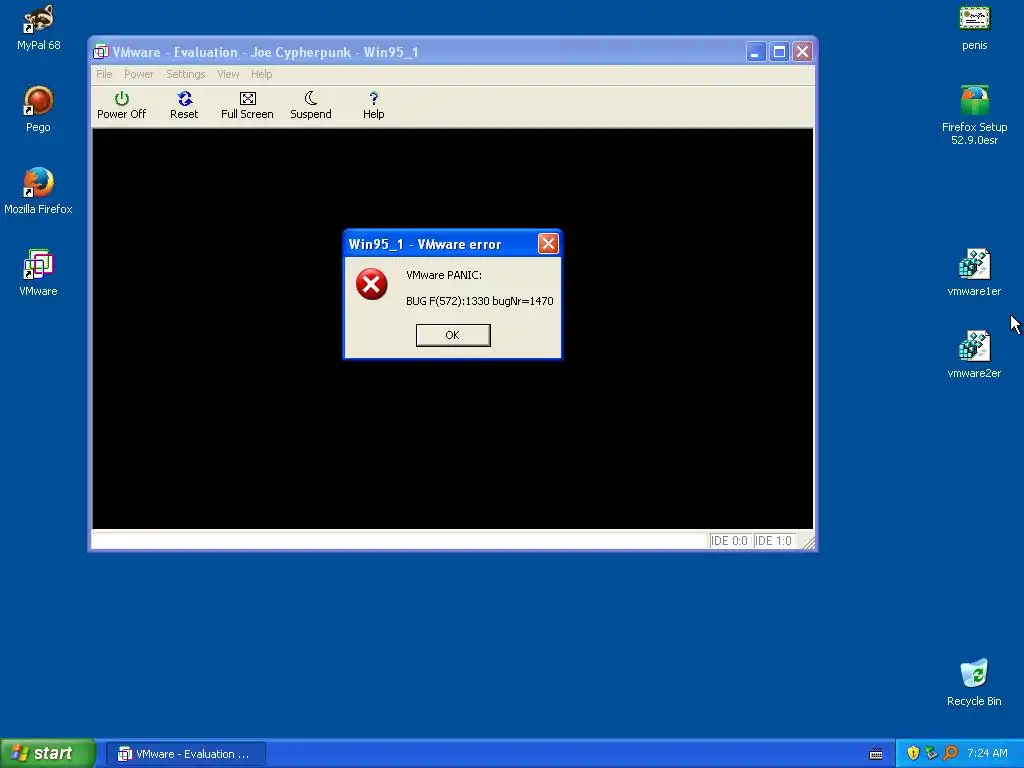Image resolution: width=1024 pixels, height=768 pixels.
Task: Select the vmware1er registry file icon
Action: coord(974,273)
